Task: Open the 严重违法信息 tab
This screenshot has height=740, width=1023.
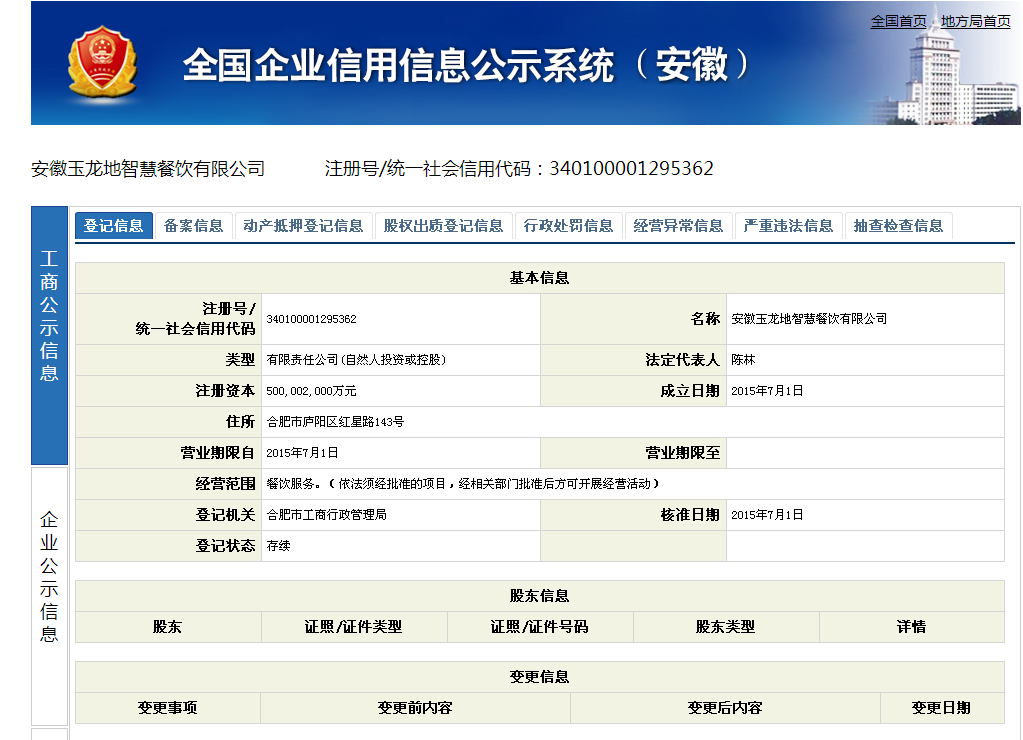Action: point(789,225)
